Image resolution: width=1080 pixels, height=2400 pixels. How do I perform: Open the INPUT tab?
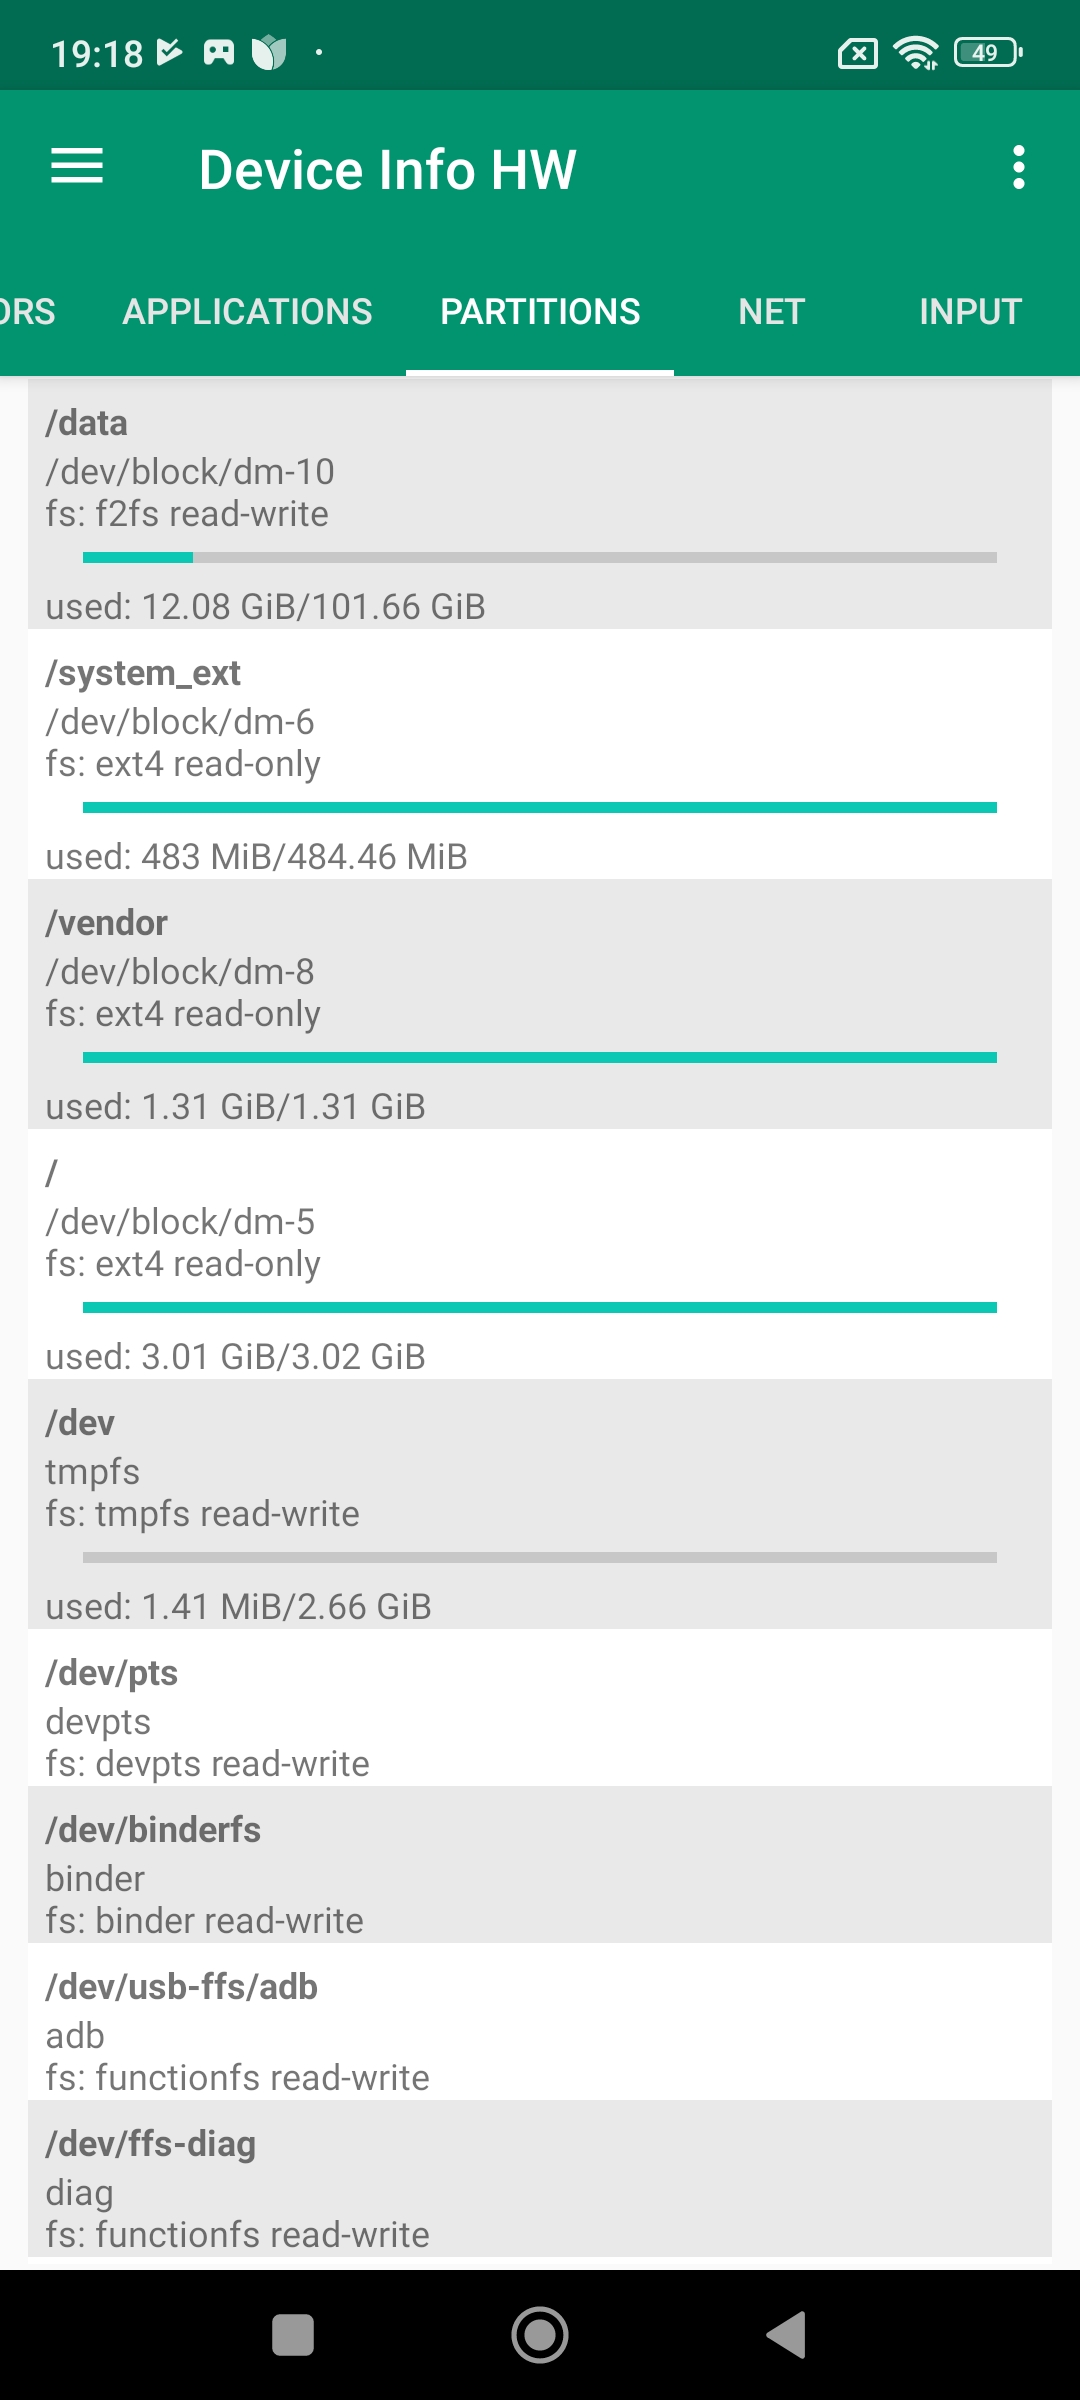click(x=970, y=312)
